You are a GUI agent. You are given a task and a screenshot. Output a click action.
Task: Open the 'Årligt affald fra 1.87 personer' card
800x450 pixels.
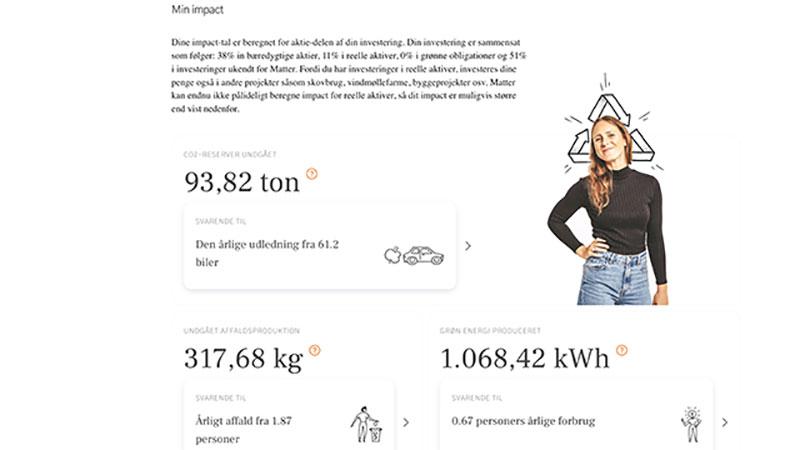289,415
